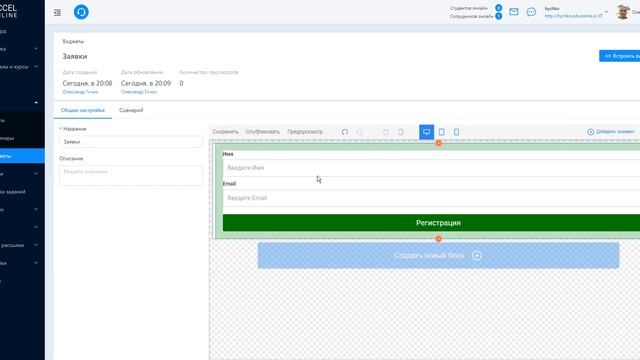The height and width of the screenshot is (360, 640).
Task: Switch to the Общие настройки tab
Action: pos(83,110)
